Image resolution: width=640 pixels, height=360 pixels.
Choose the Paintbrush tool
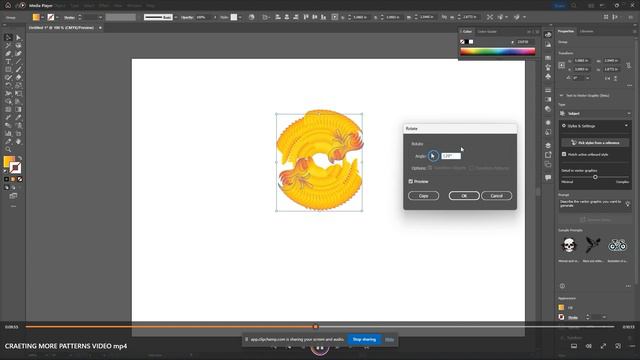click(18, 69)
